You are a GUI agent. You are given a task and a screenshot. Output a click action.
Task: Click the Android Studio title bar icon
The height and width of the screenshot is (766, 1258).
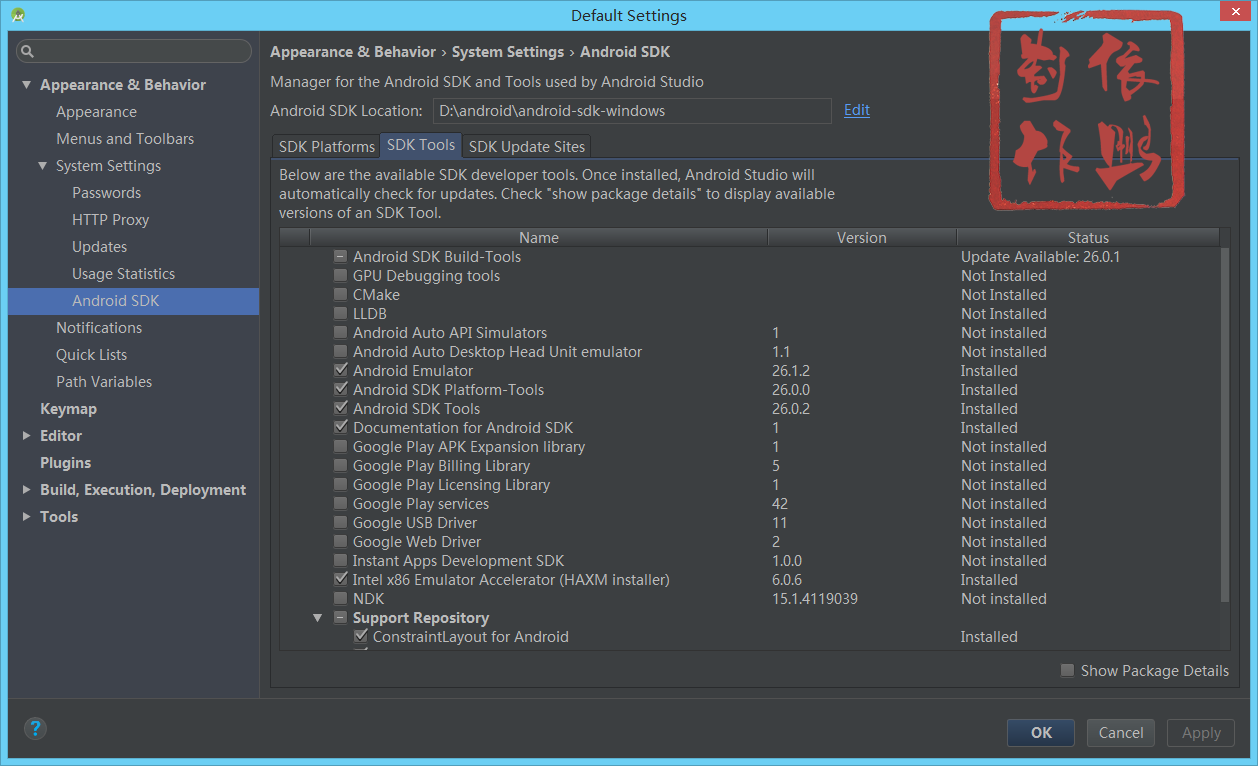pos(18,15)
